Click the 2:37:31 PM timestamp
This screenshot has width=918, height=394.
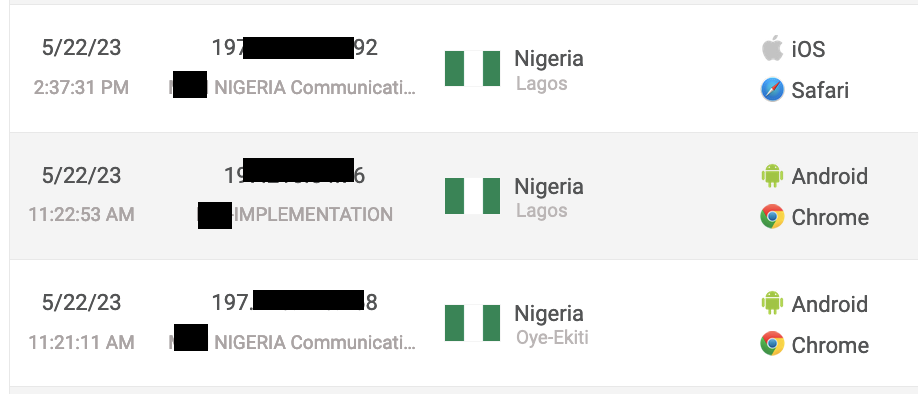[x=81, y=87]
